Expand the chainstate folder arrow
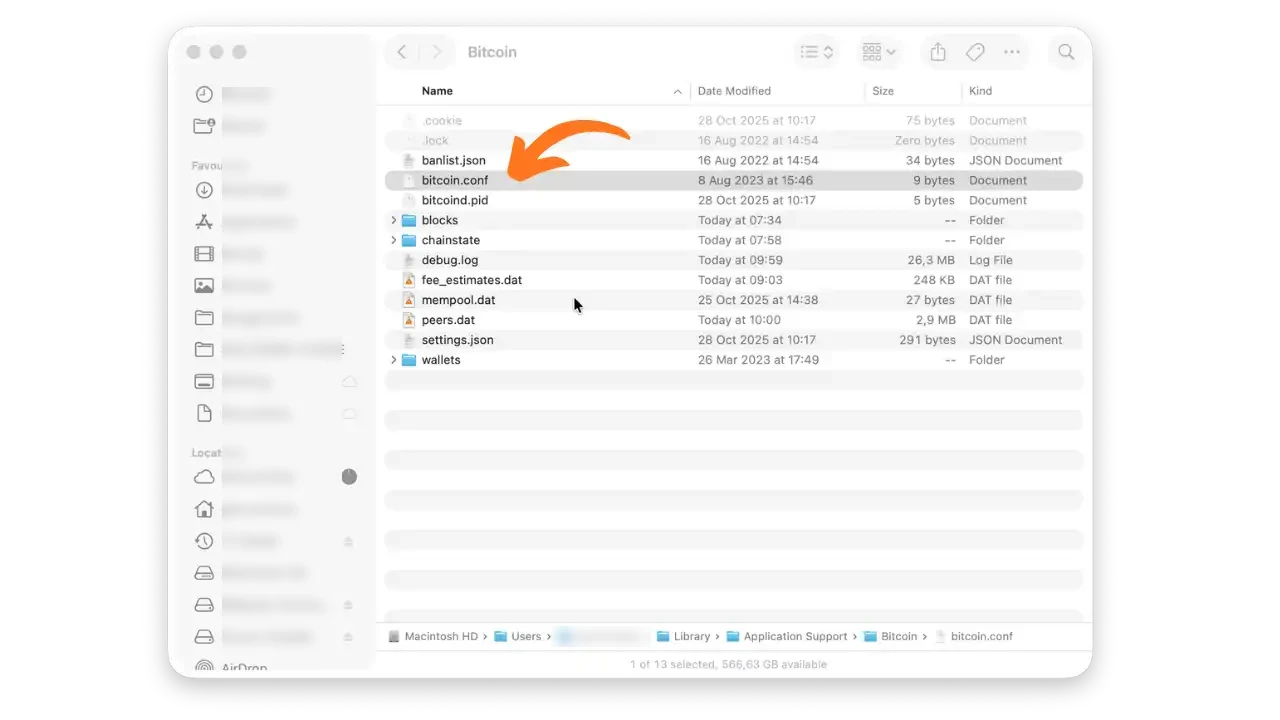 tap(393, 240)
